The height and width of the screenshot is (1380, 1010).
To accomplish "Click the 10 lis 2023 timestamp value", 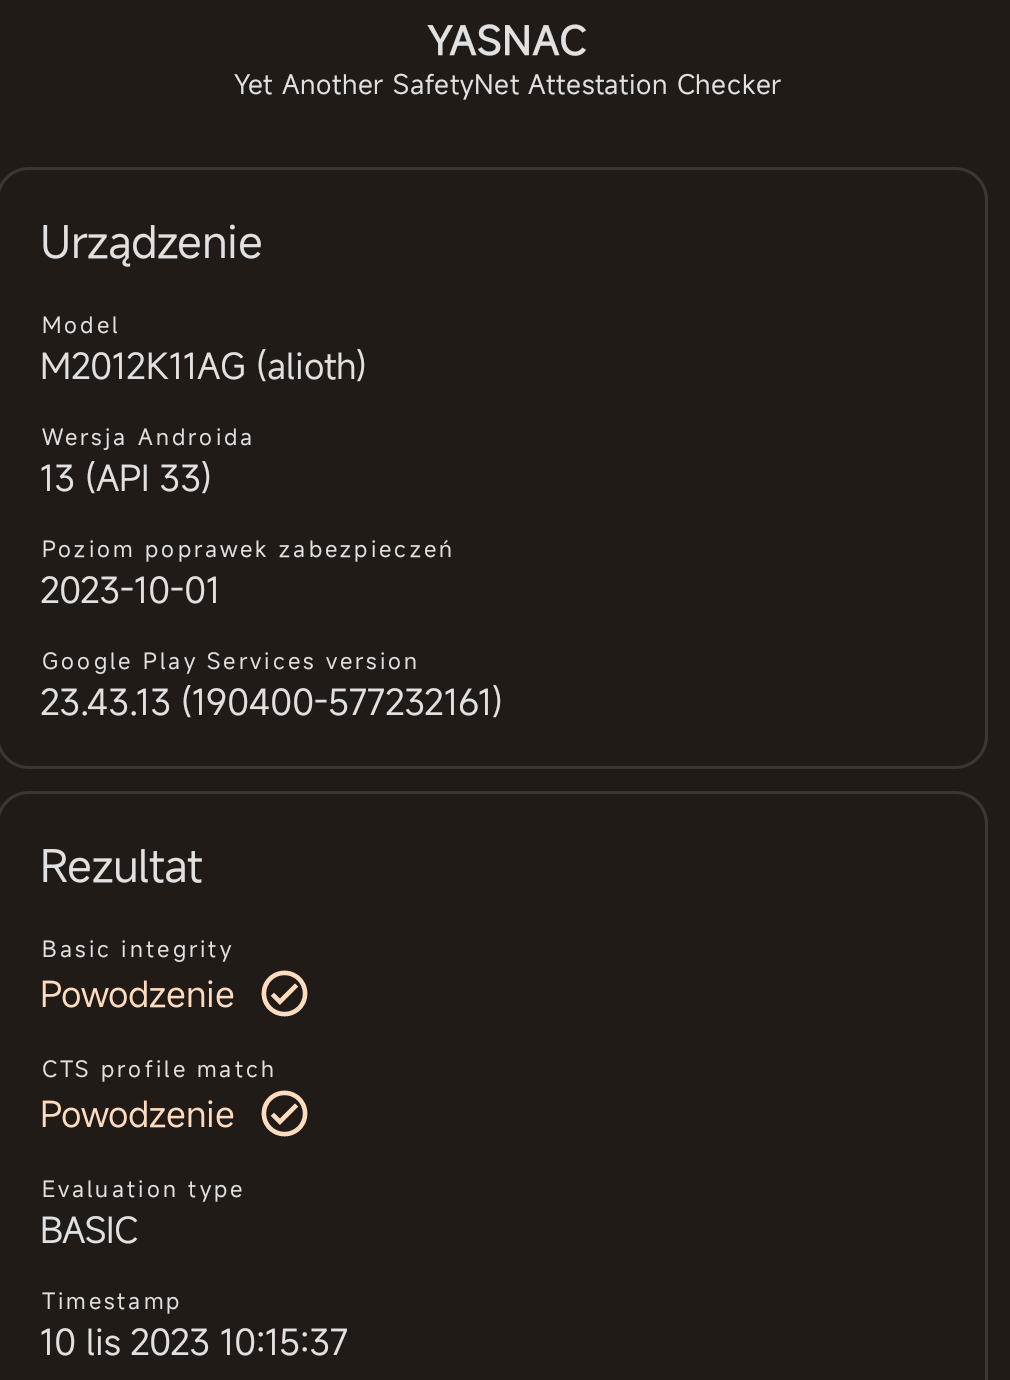I will tap(194, 1343).
